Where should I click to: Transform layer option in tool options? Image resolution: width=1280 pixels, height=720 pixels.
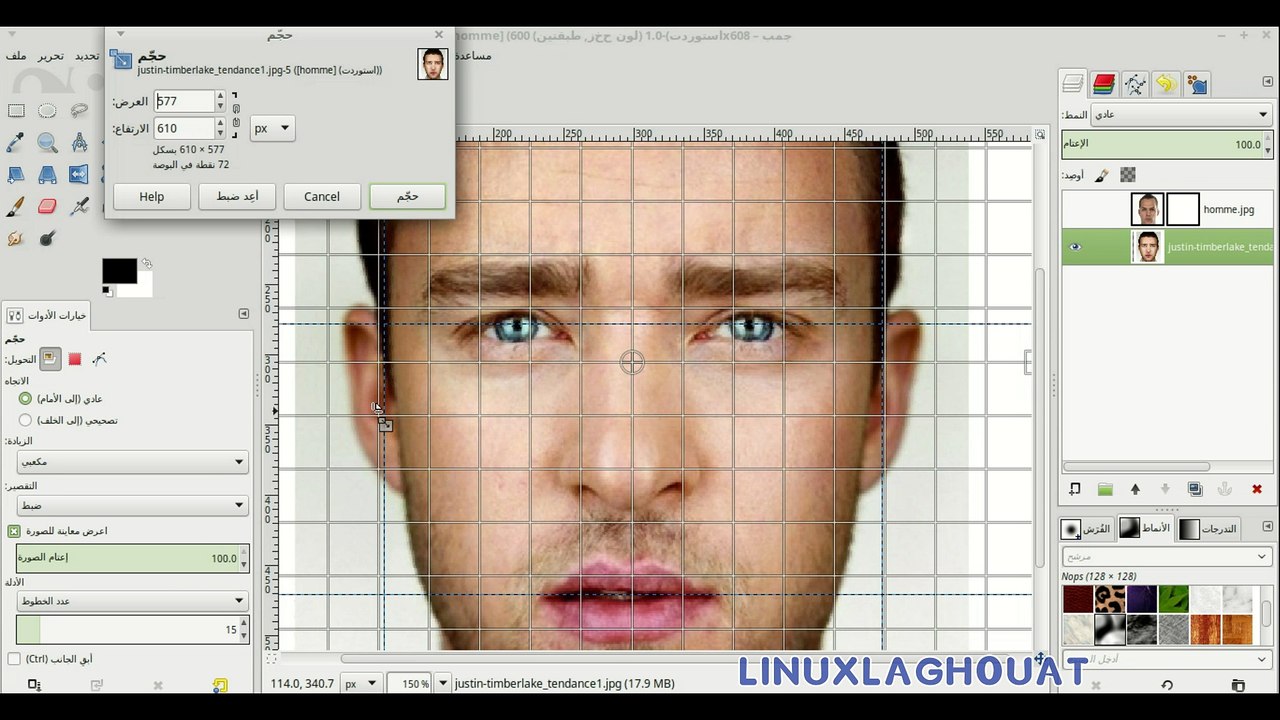50,359
